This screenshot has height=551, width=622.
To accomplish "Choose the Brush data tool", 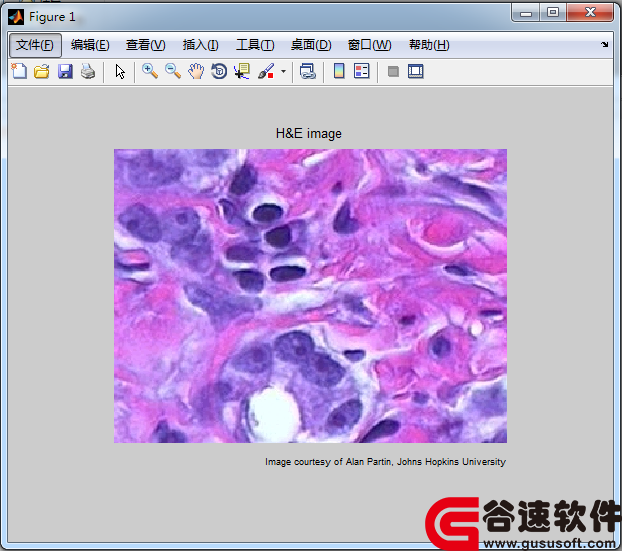I will pos(266,71).
